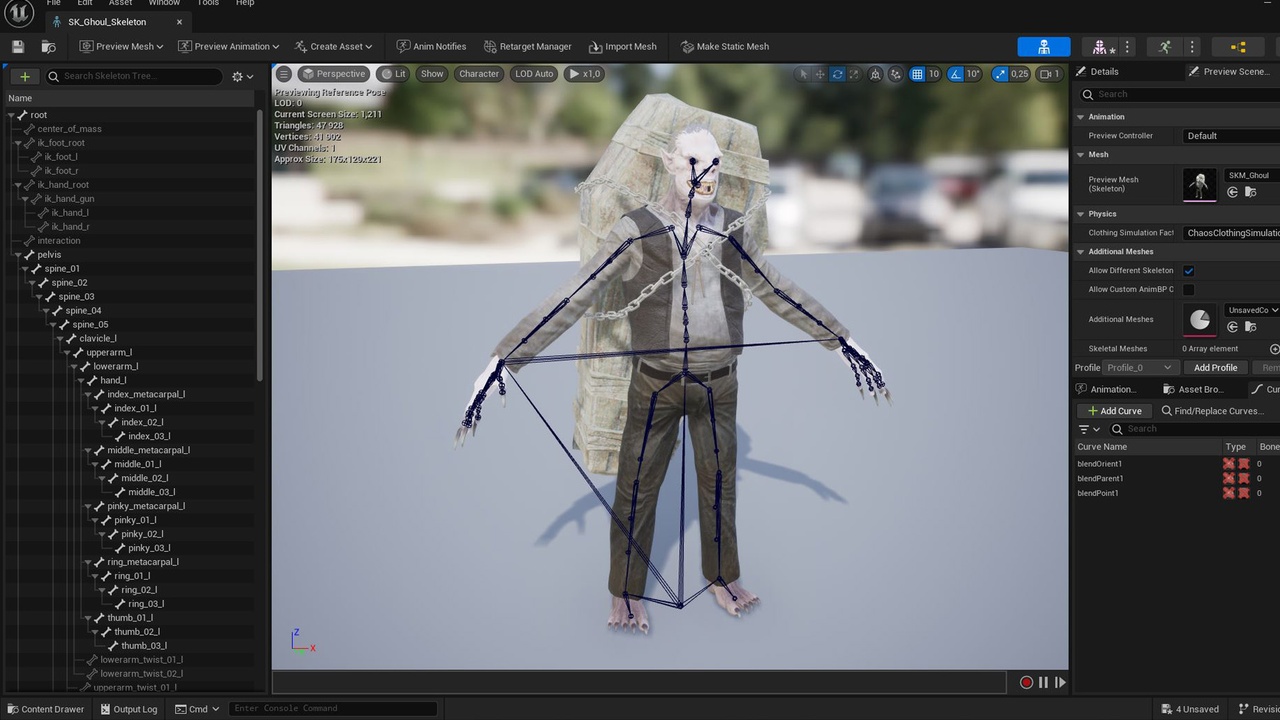Open the Content Drawer
Image resolution: width=1280 pixels, height=720 pixels.
(x=46, y=709)
